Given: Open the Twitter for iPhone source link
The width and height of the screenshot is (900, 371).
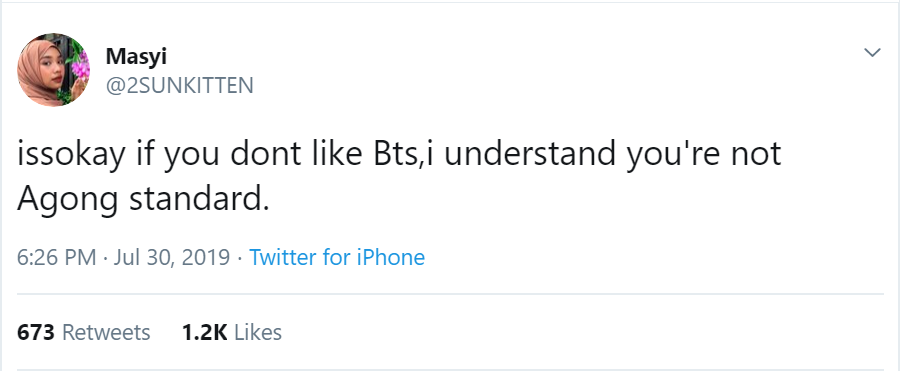Looking at the screenshot, I should (337, 257).
